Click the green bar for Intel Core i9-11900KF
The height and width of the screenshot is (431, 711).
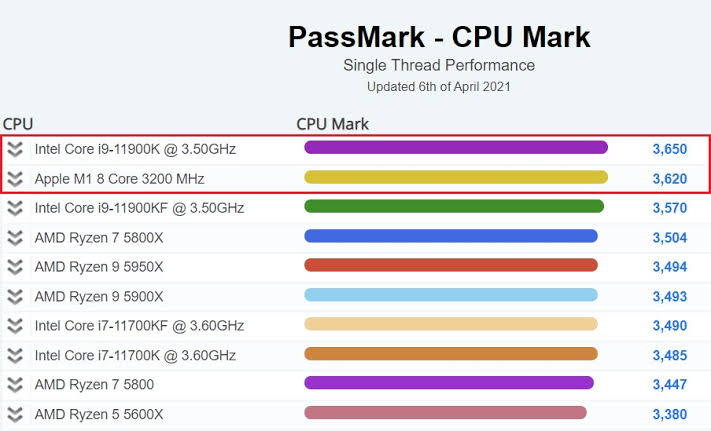[x=454, y=207]
